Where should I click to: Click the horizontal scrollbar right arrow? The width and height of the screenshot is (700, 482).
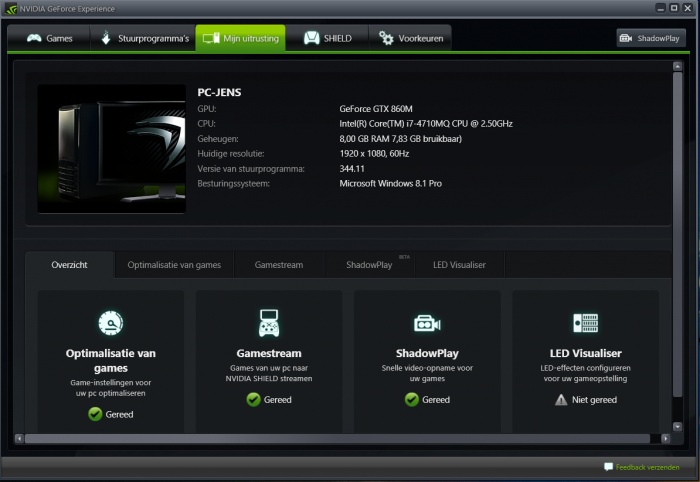coord(666,438)
